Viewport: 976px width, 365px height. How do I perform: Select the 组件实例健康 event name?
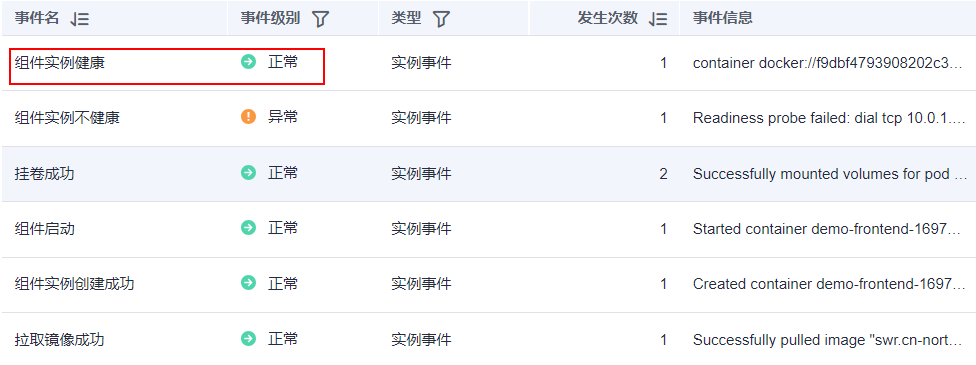point(60,63)
